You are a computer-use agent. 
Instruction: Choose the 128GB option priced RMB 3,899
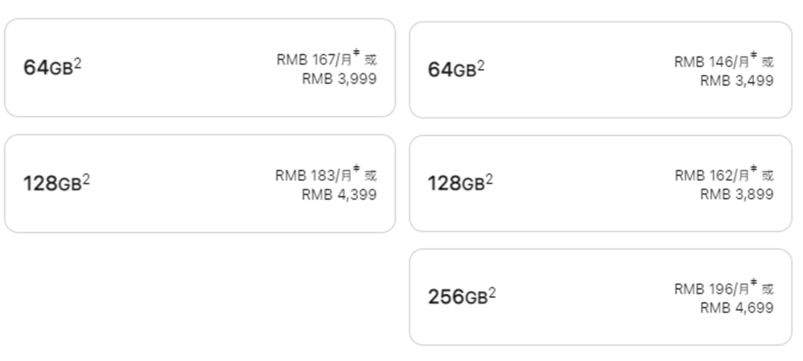600,183
